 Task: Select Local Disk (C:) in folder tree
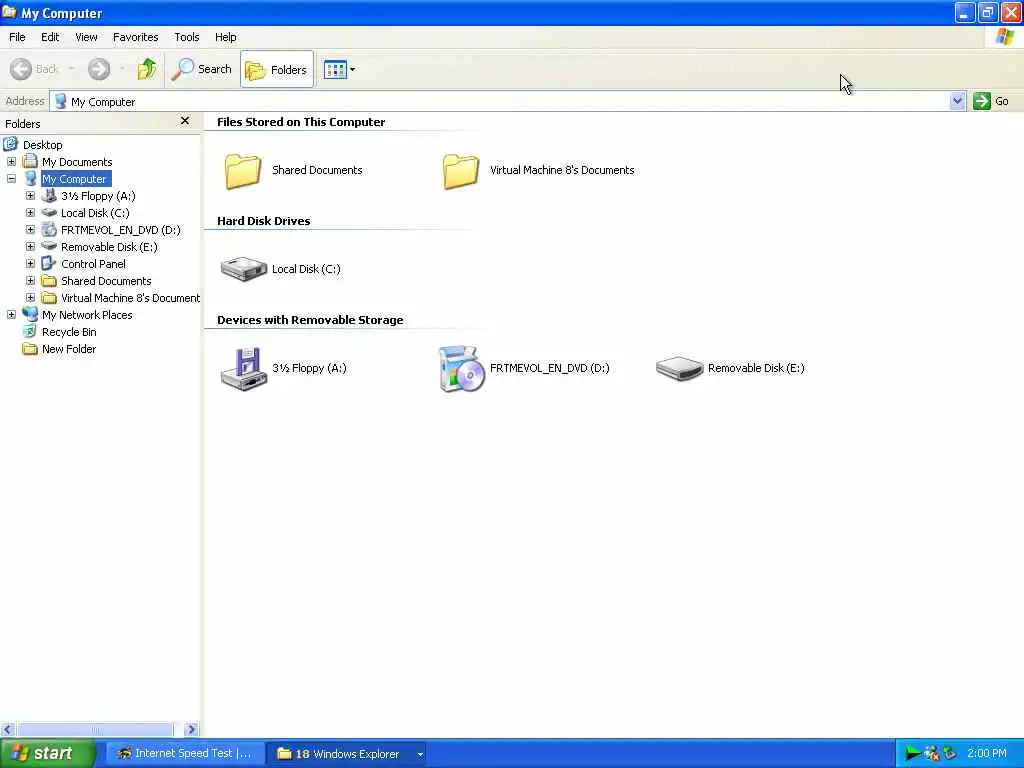[95, 213]
